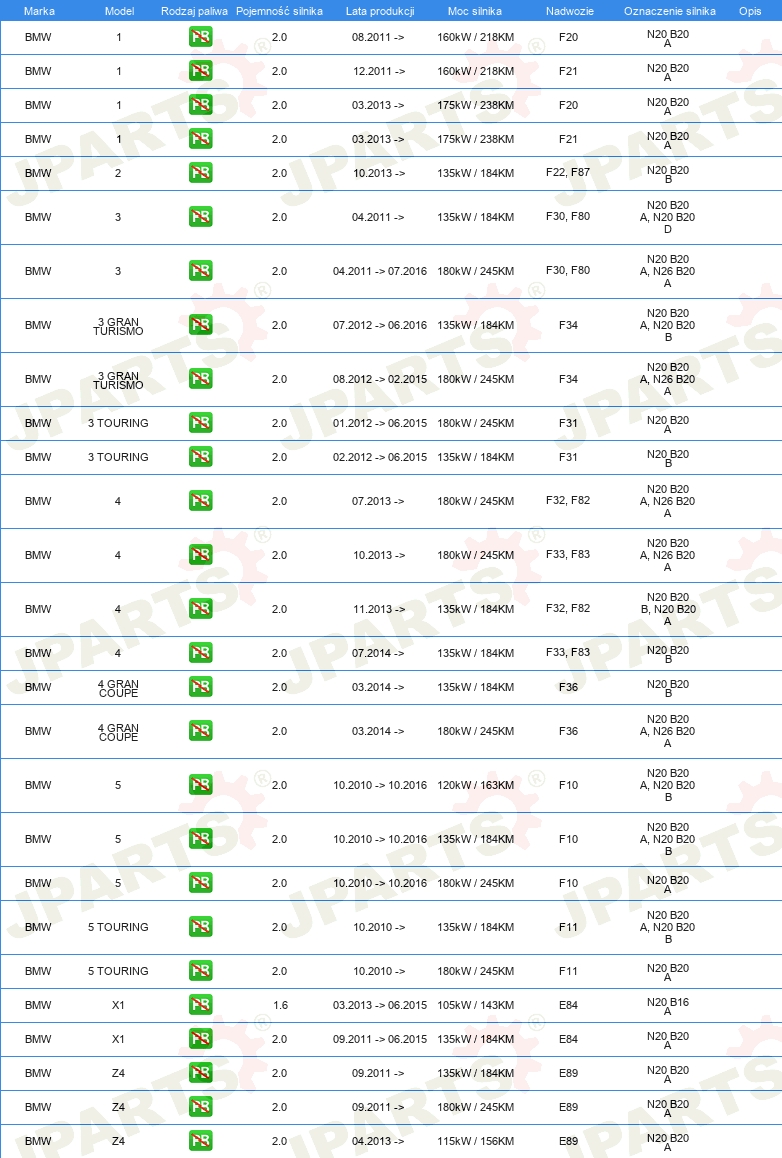Click fuel icon in X1 1.6 105kW row
Viewport: 782px width, 1158px height.
tap(200, 1005)
